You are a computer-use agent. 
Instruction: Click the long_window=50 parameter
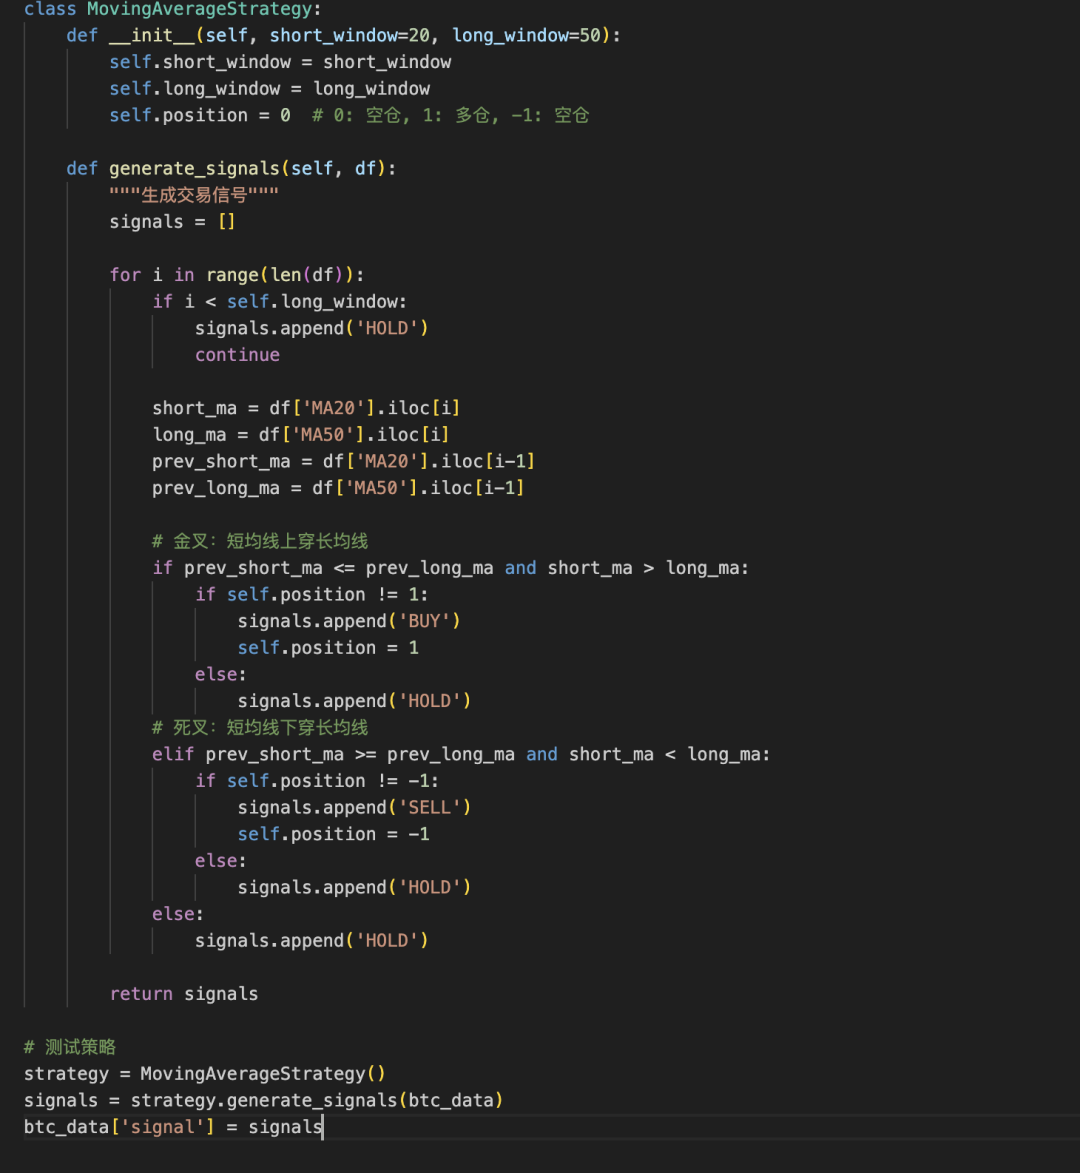click(527, 35)
